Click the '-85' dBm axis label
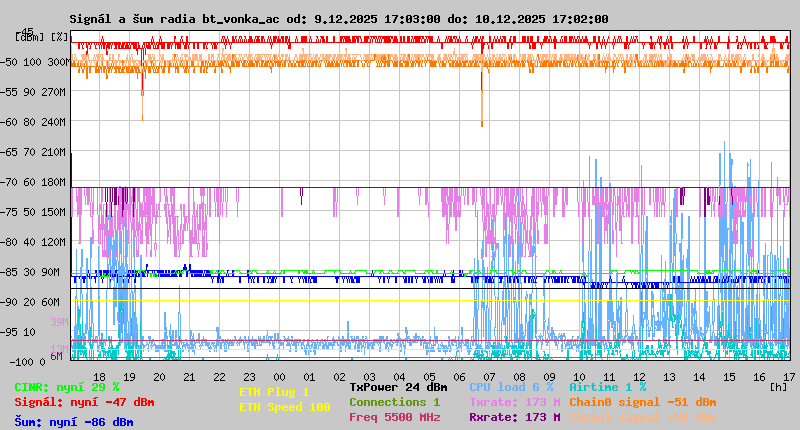This screenshot has width=800, height=430. pyautogui.click(x=9, y=272)
